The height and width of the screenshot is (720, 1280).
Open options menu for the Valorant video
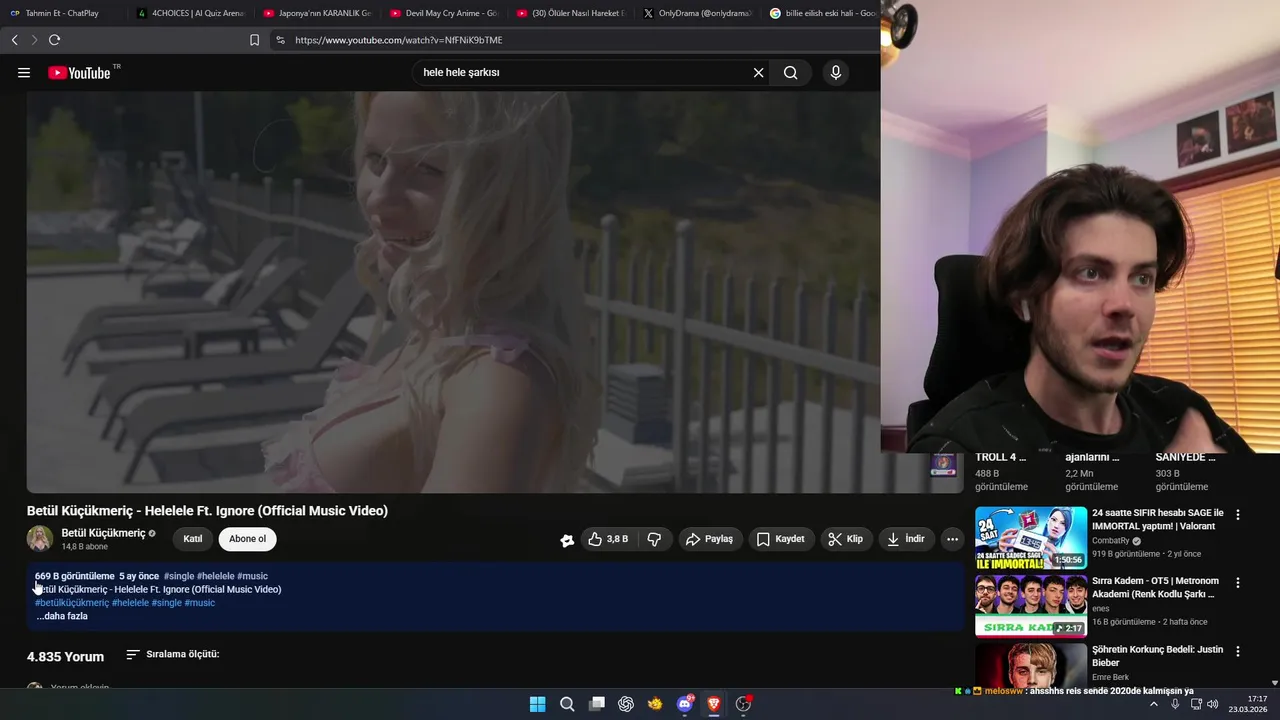[x=1238, y=515]
